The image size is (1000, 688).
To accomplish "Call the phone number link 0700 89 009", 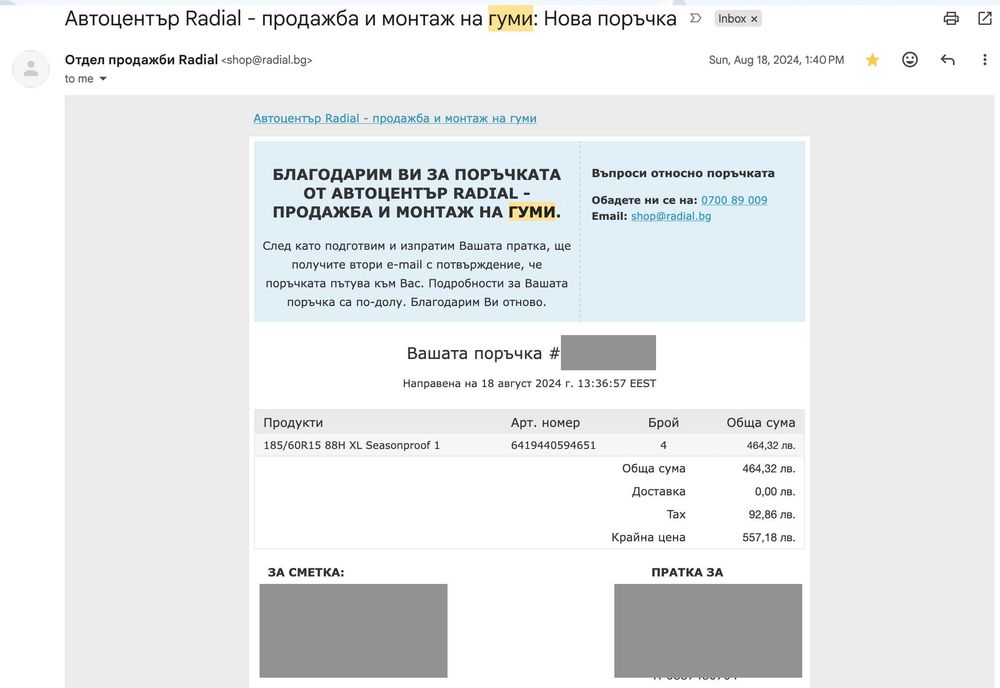I will [x=734, y=200].
